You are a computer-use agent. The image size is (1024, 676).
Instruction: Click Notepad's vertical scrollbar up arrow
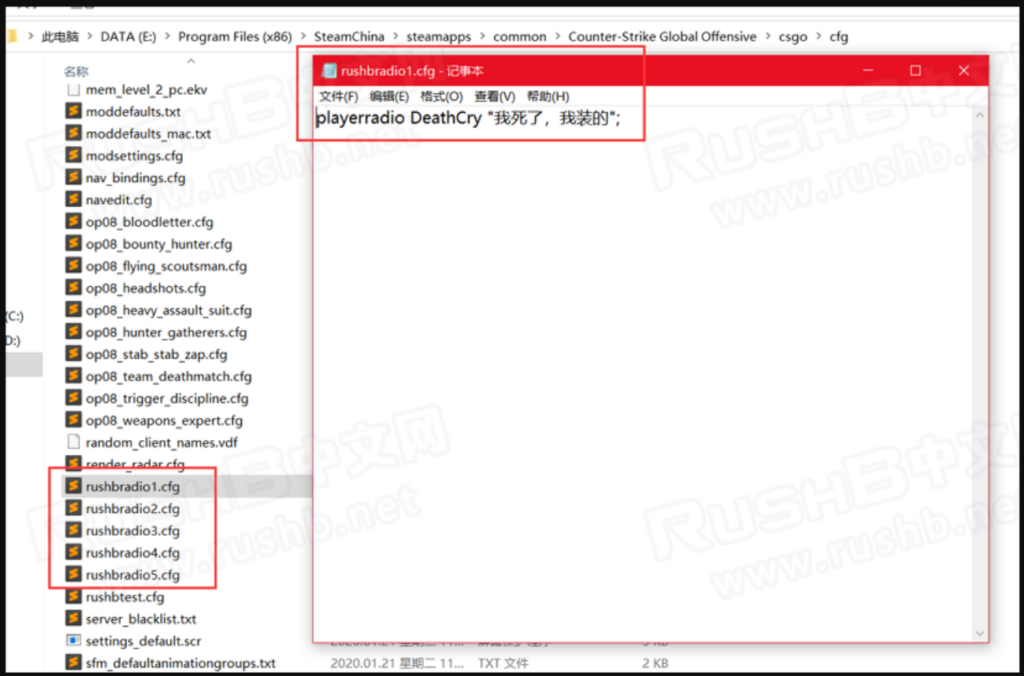pos(979,116)
